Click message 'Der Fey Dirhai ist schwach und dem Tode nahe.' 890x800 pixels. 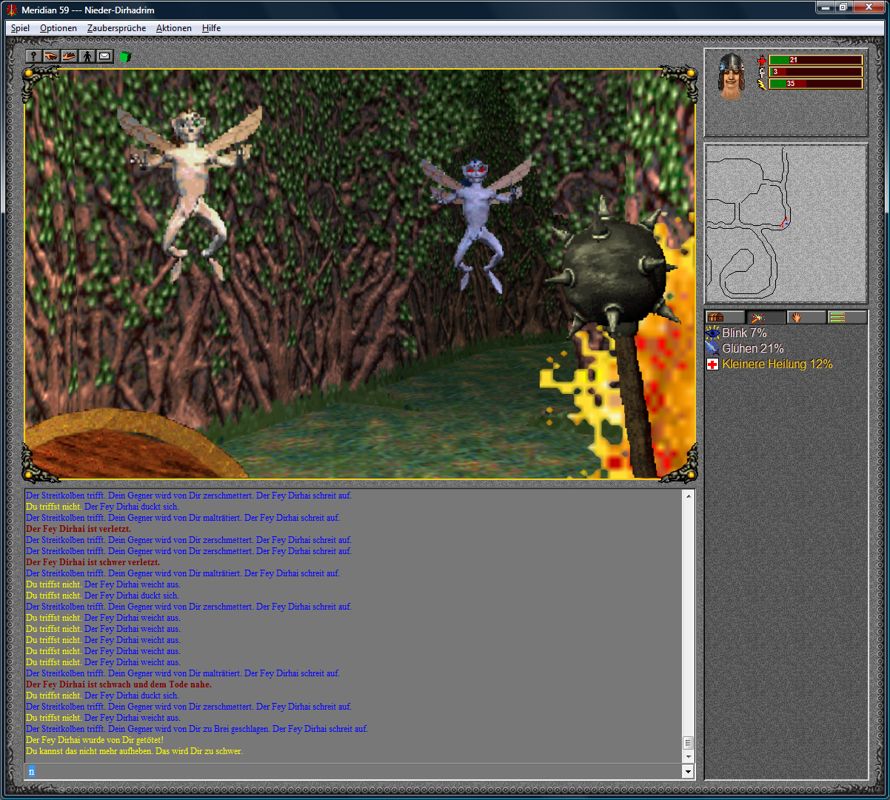coord(119,684)
